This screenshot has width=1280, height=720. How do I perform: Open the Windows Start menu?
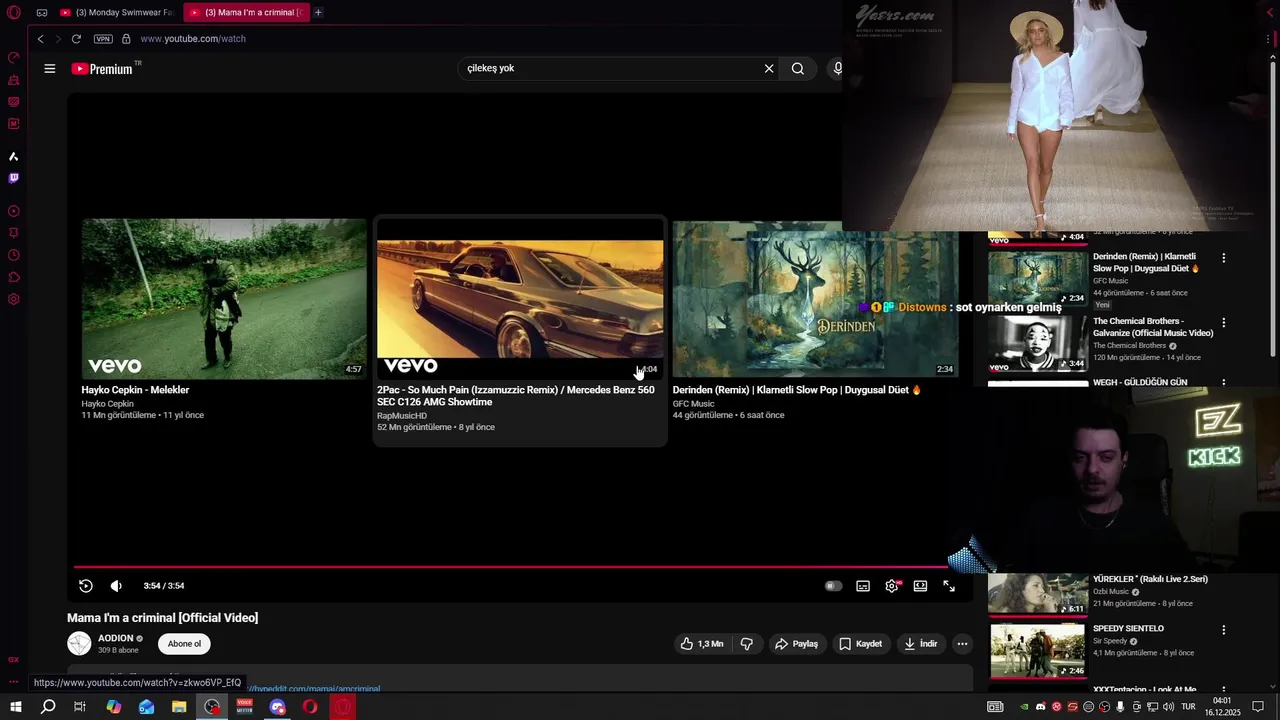coord(16,707)
